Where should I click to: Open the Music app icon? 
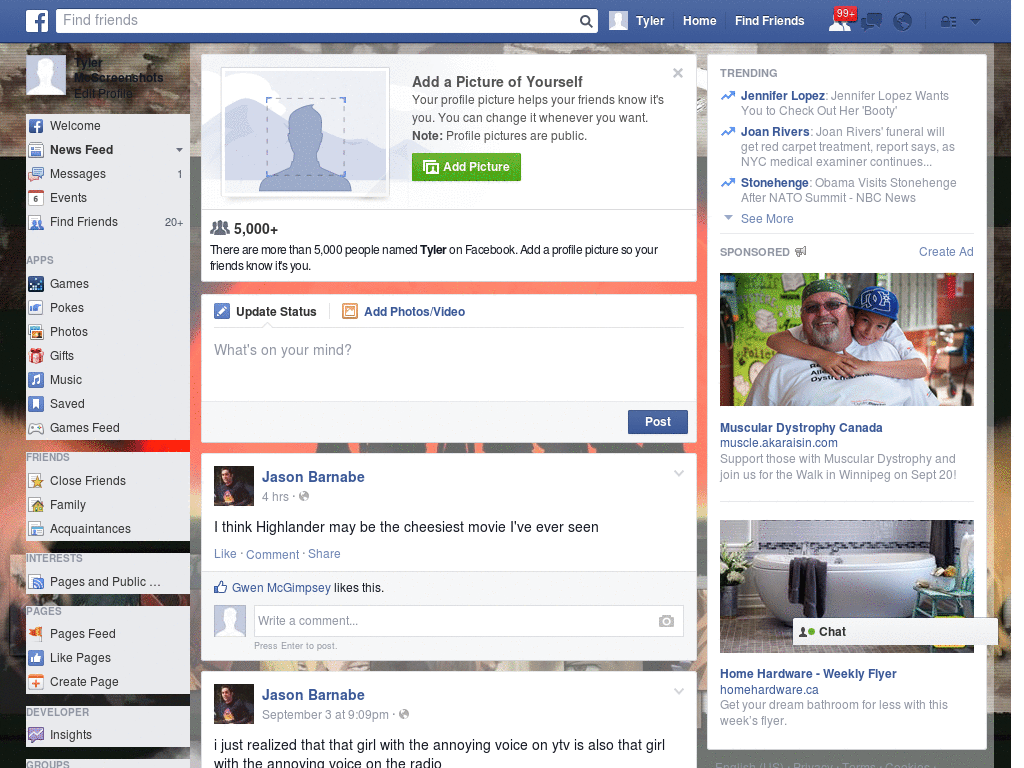tap(36, 380)
